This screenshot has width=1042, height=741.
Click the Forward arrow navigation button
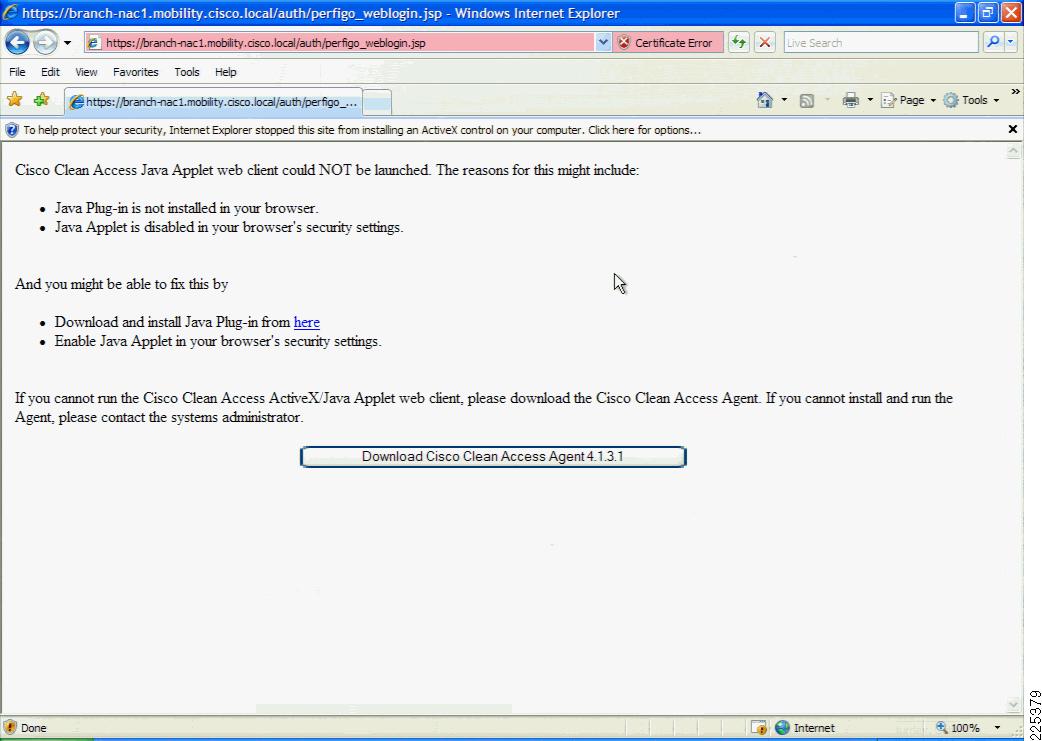tap(45, 43)
